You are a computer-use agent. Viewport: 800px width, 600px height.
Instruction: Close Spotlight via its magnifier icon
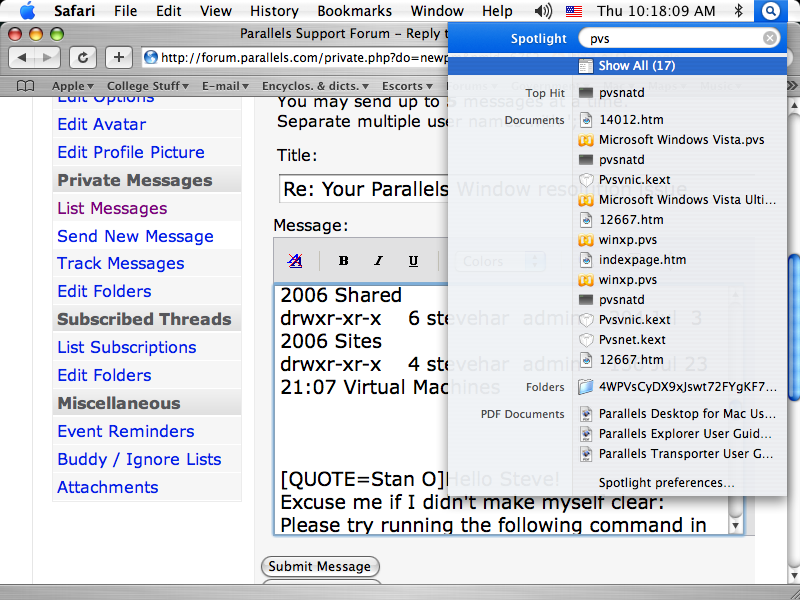tap(770, 11)
